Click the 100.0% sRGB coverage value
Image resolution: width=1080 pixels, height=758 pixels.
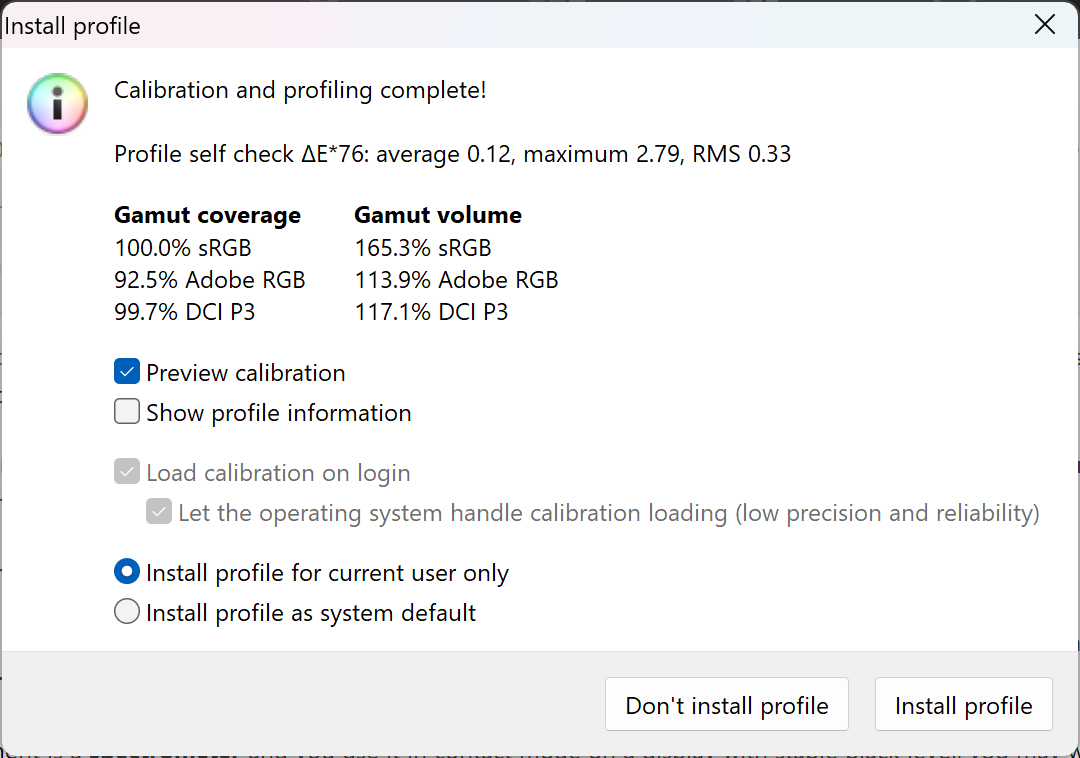(x=183, y=248)
